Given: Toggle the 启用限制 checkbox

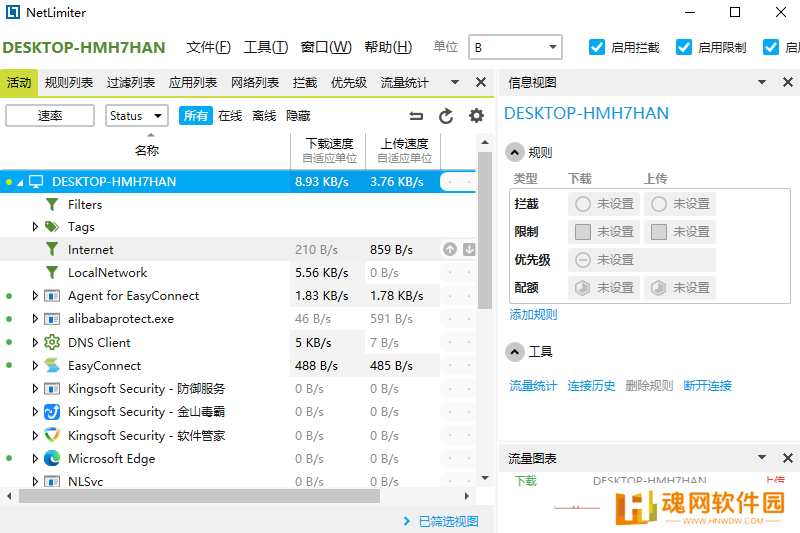Looking at the screenshot, I should point(684,47).
